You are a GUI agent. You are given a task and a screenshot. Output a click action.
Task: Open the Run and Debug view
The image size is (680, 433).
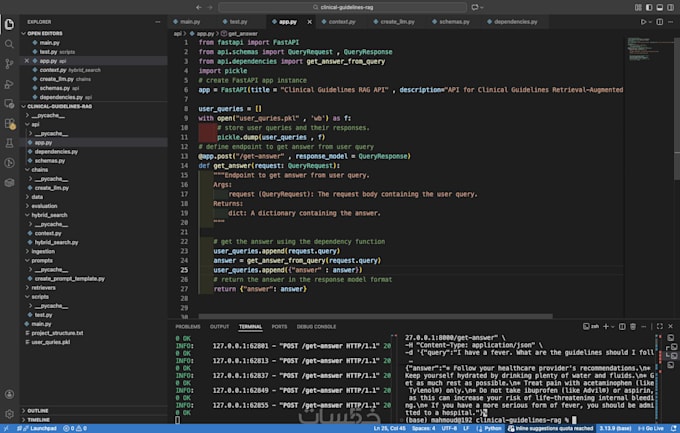tap(9, 84)
